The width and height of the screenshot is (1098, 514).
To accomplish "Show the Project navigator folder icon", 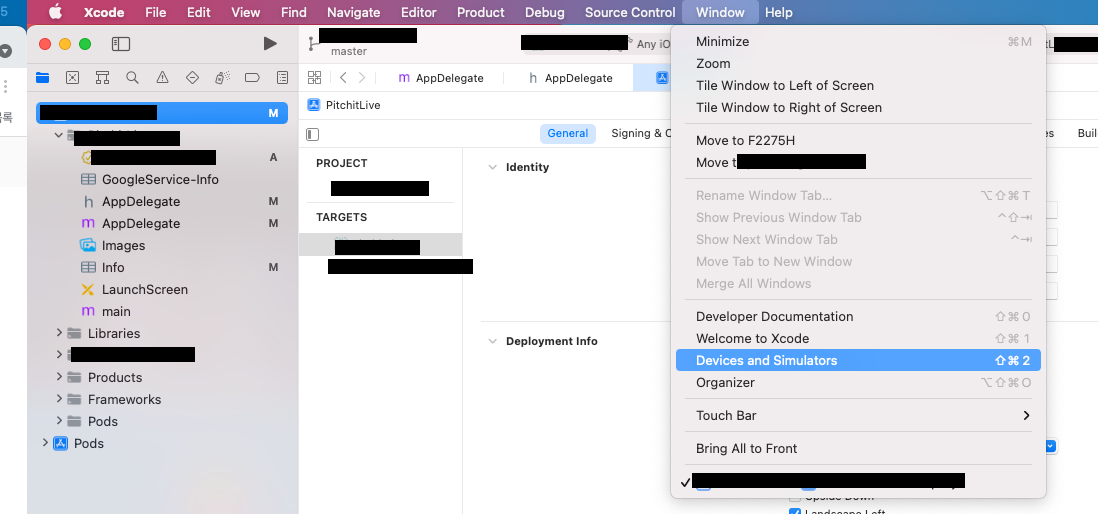I will (x=43, y=78).
